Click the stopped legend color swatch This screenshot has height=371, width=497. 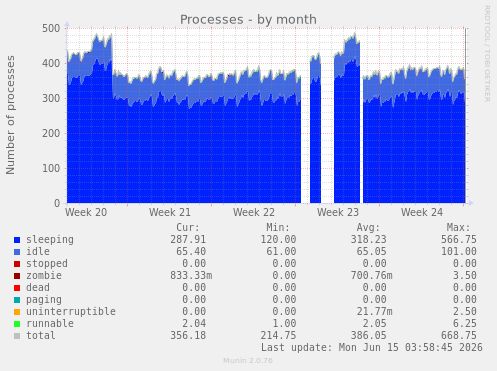17,264
